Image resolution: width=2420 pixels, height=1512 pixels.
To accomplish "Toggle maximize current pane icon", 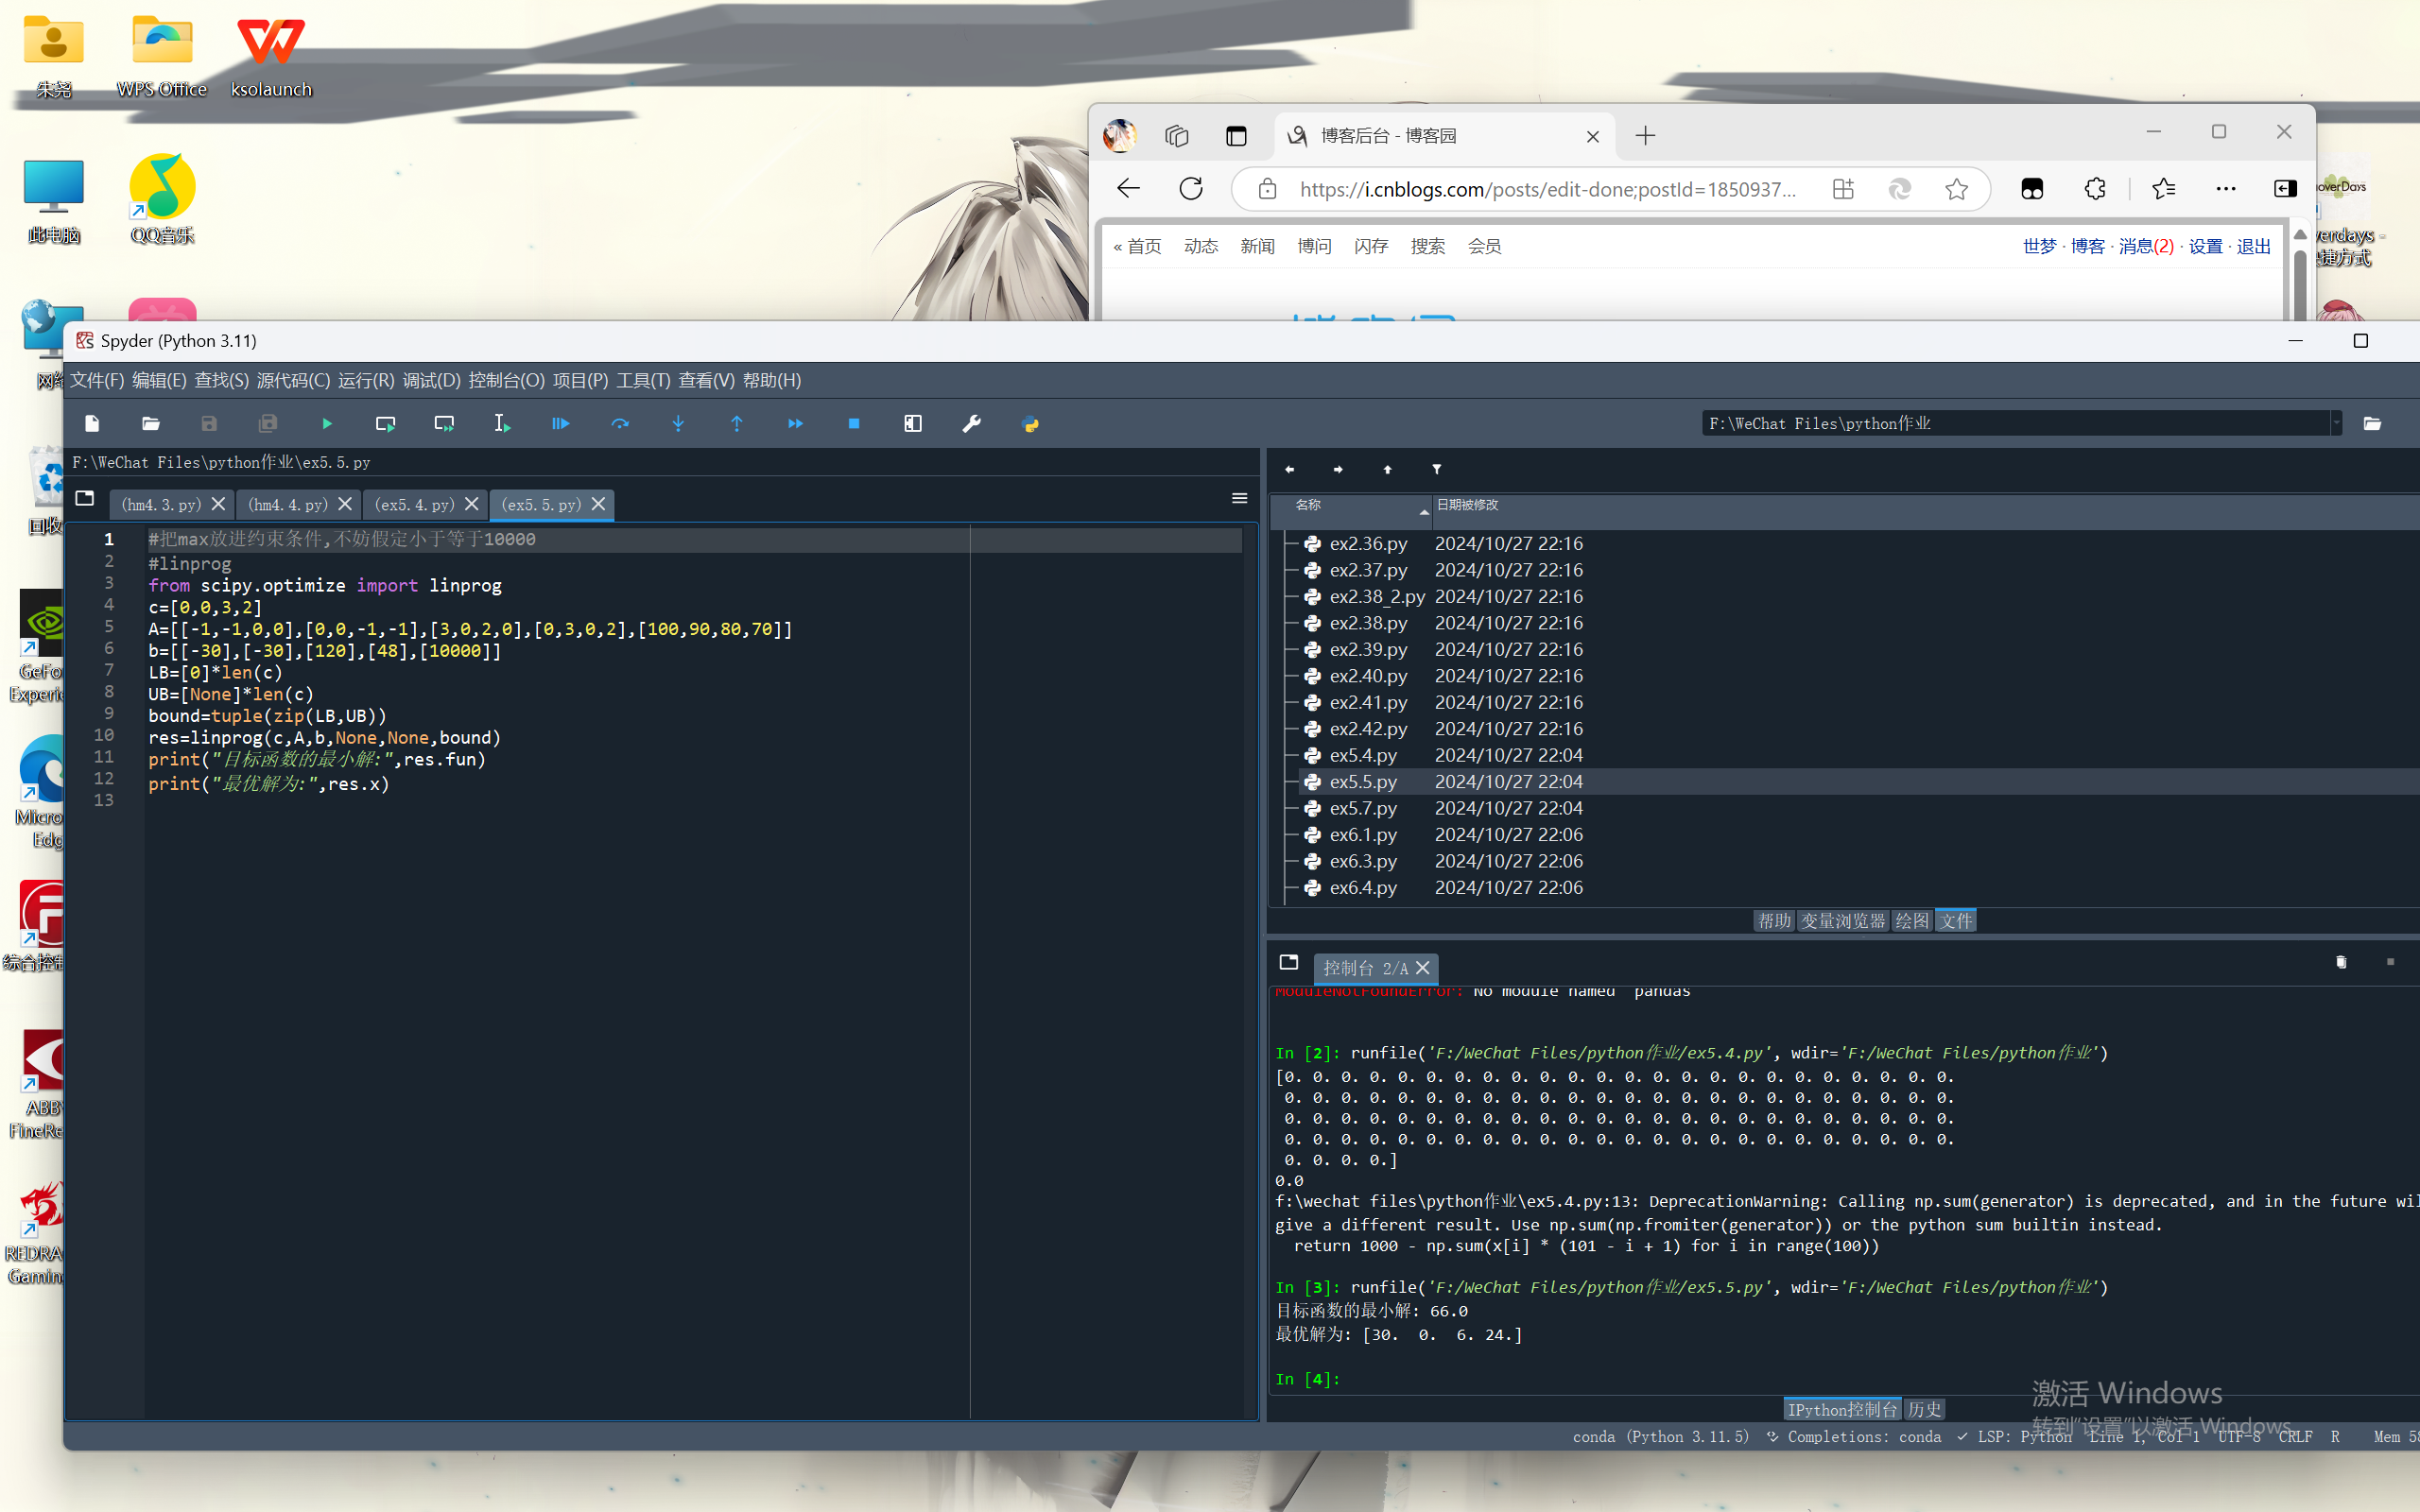I will point(913,424).
